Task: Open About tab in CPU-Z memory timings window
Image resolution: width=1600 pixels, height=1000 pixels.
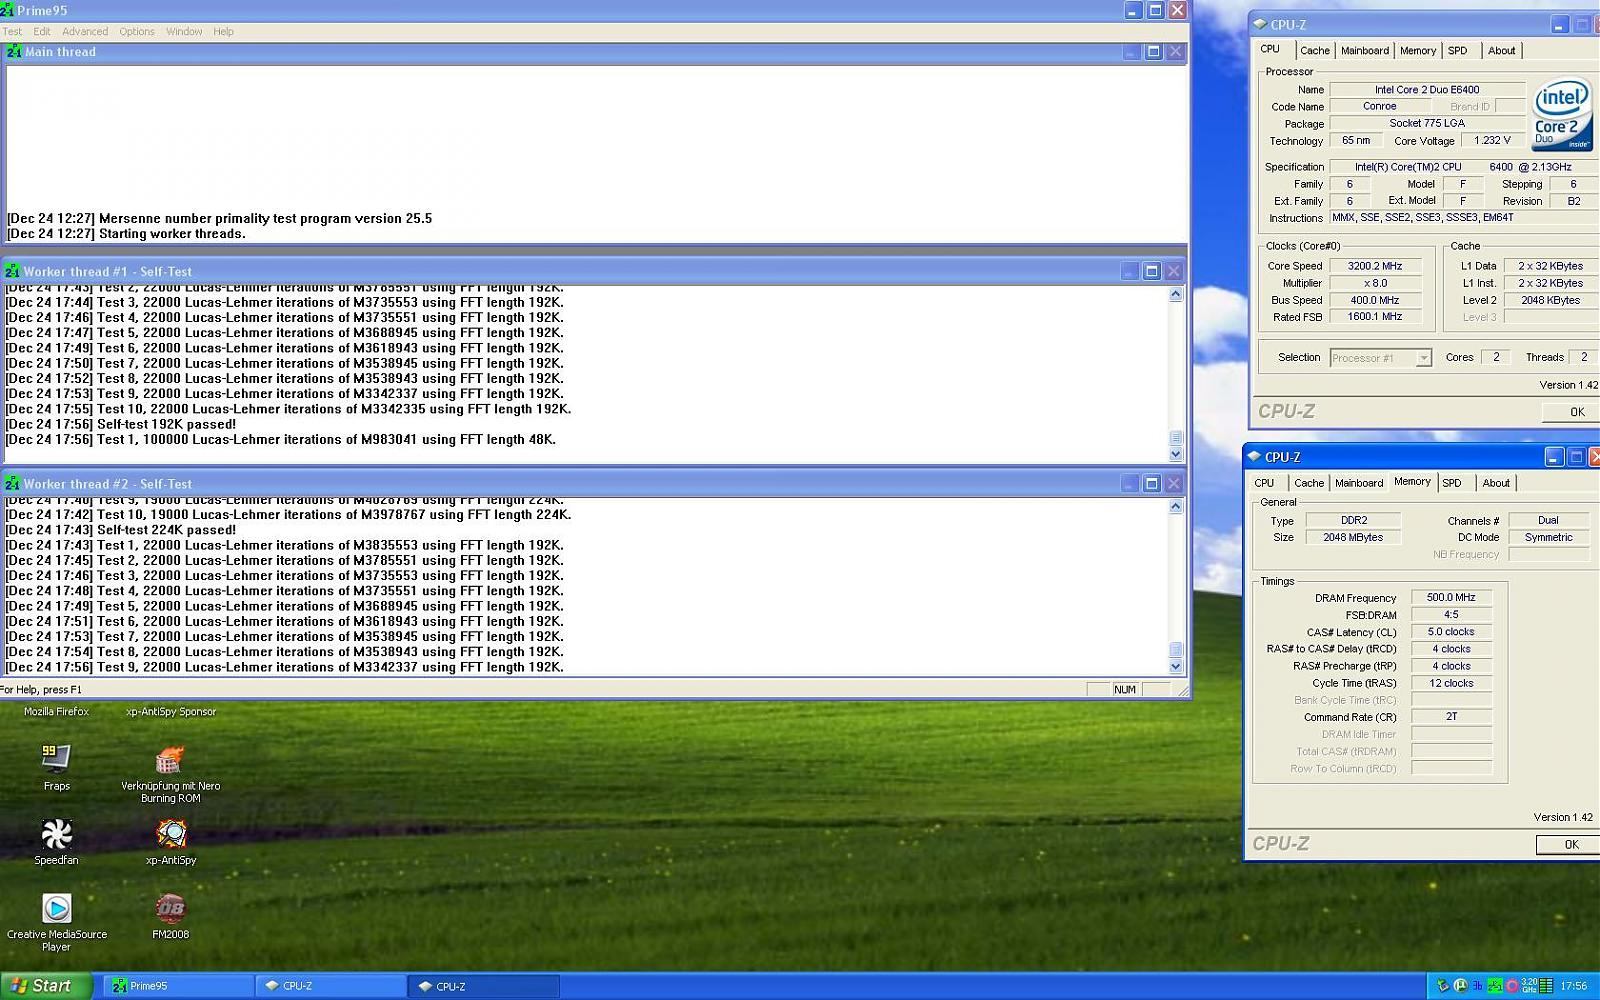Action: (1496, 483)
